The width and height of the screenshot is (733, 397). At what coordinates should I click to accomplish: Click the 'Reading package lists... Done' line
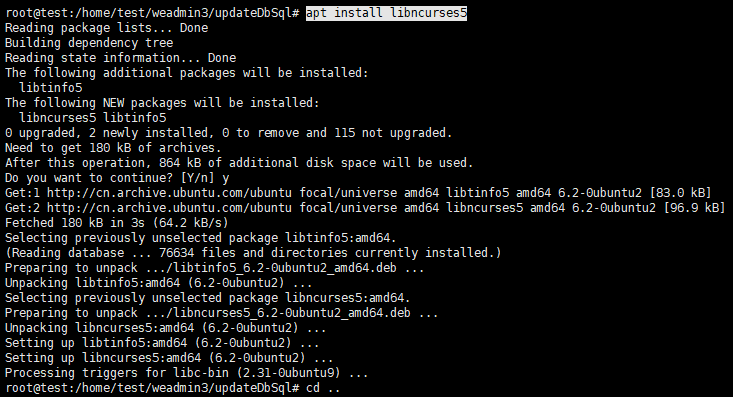107,28
